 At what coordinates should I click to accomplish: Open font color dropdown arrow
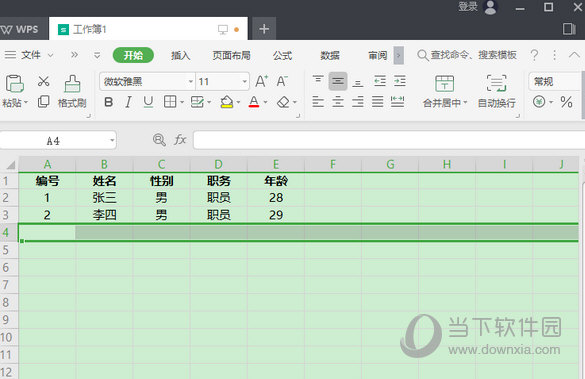[266, 102]
